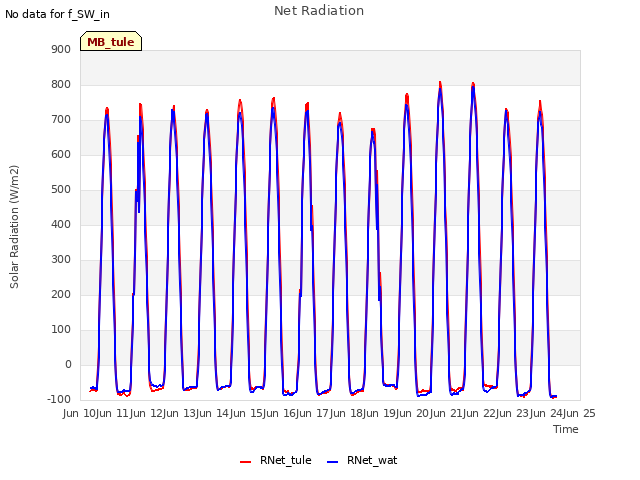Click the Jun 25 x-axis label

[580, 413]
